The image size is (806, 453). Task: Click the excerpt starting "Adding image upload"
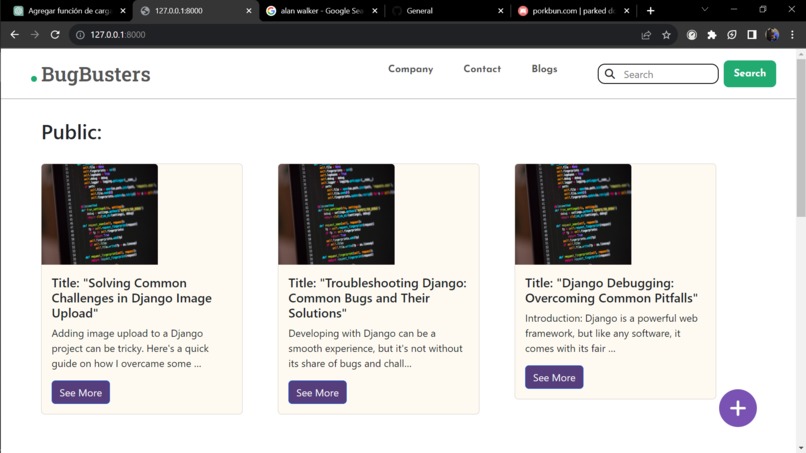130,348
